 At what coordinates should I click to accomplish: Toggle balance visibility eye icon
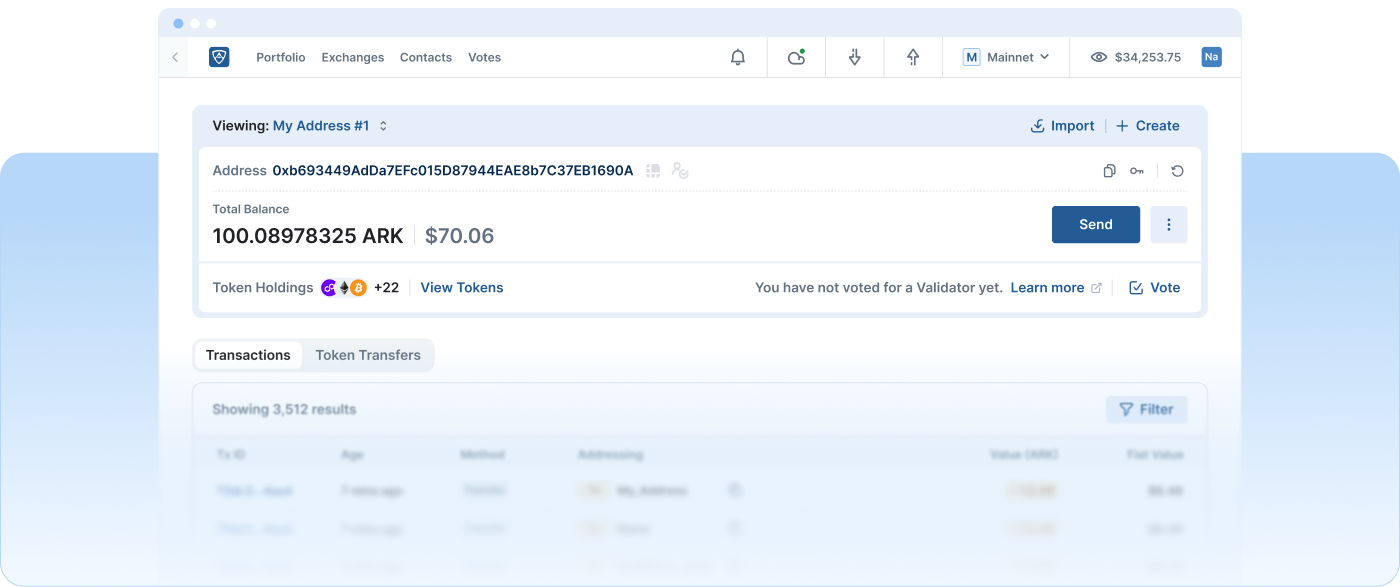[x=1099, y=57]
